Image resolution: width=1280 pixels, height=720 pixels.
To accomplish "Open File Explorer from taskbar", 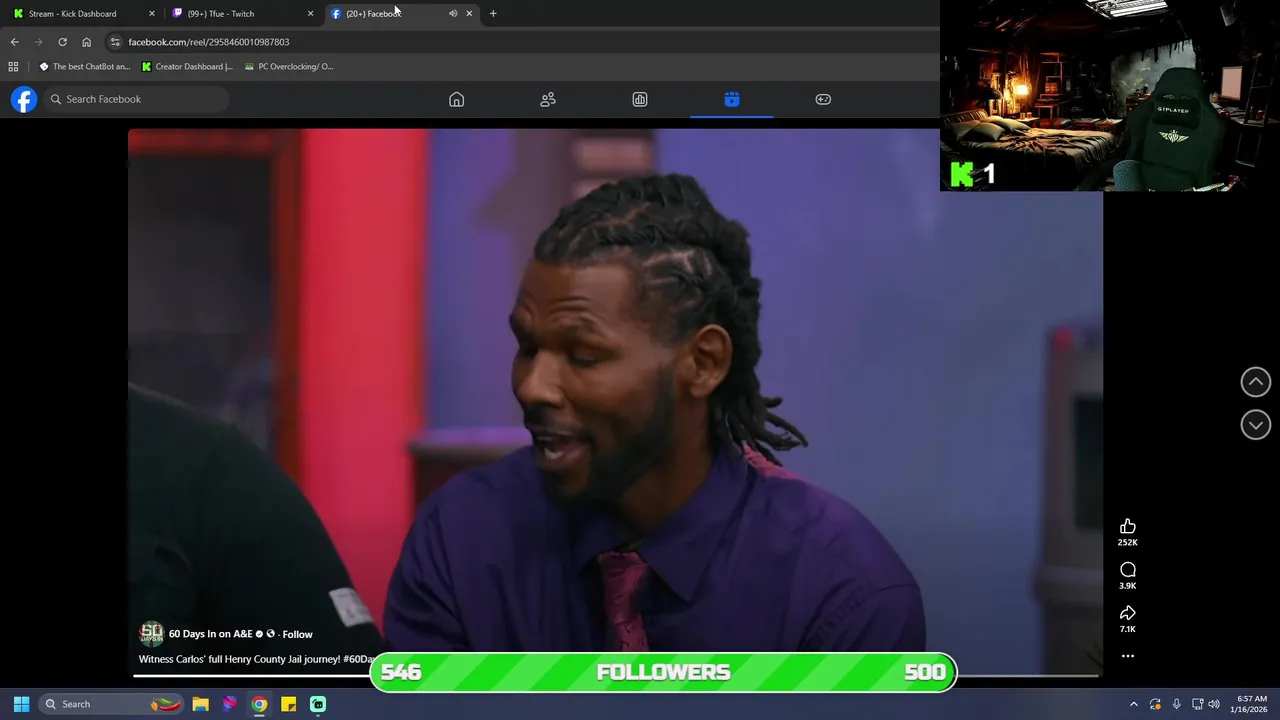I will (x=200, y=704).
